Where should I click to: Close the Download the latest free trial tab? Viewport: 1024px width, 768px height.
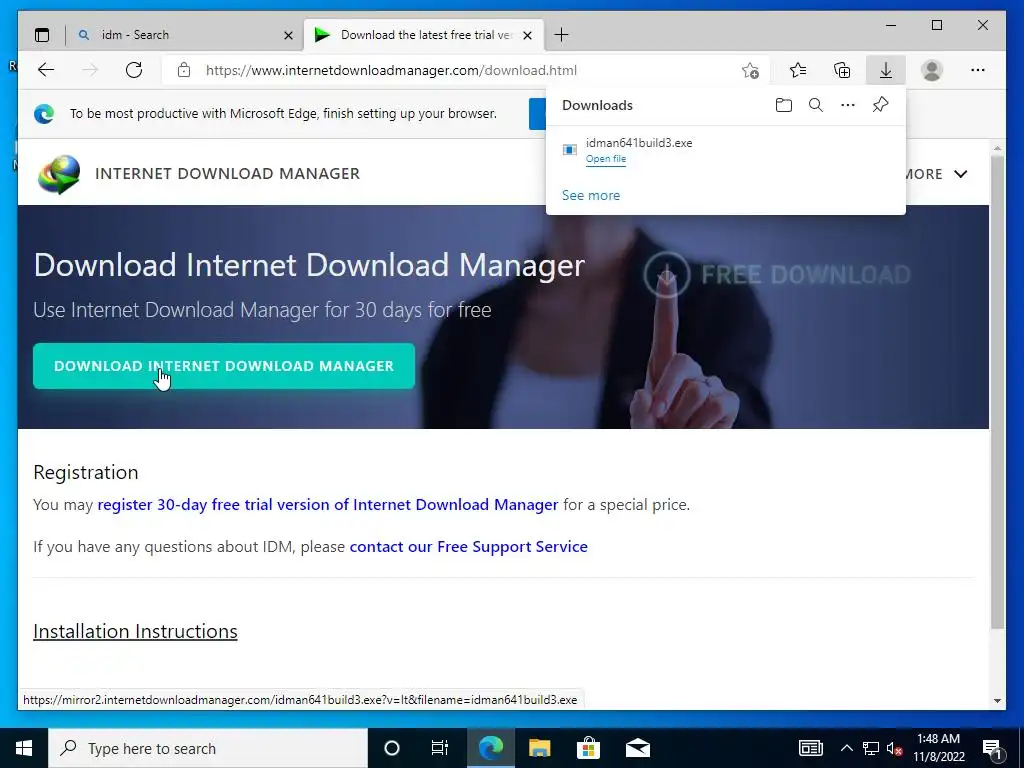528,35
